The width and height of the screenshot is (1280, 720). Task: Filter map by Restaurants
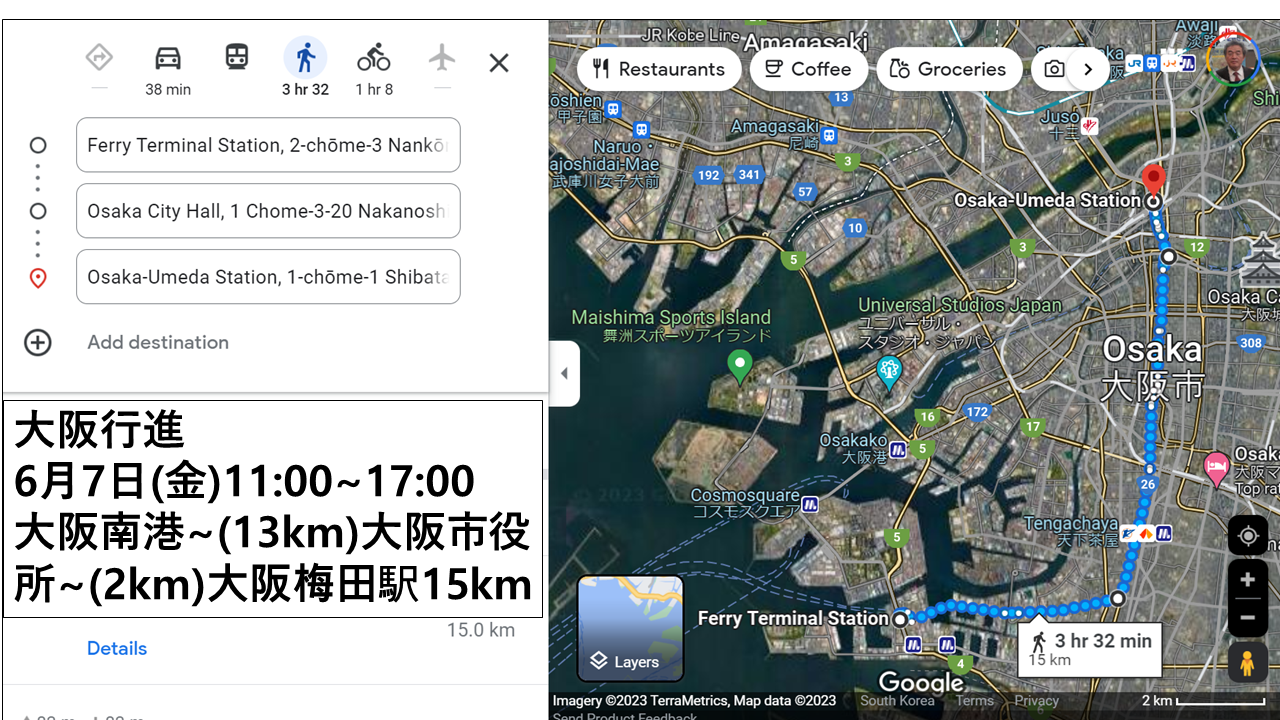pyautogui.click(x=659, y=69)
